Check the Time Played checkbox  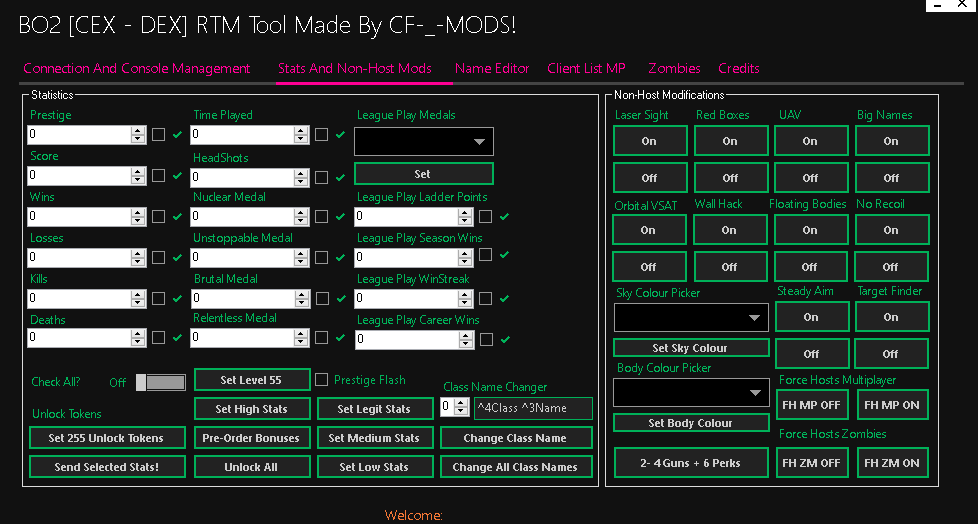[x=321, y=134]
